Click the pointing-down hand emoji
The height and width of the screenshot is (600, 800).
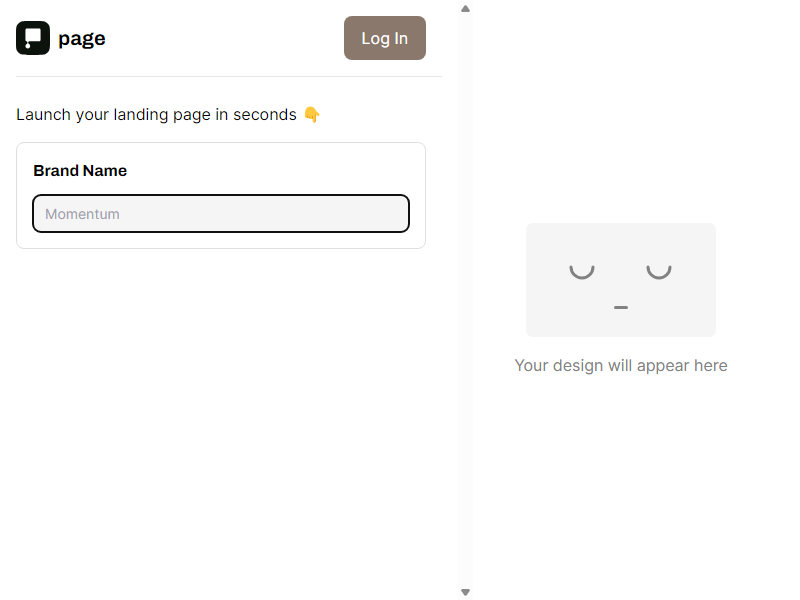(312, 114)
